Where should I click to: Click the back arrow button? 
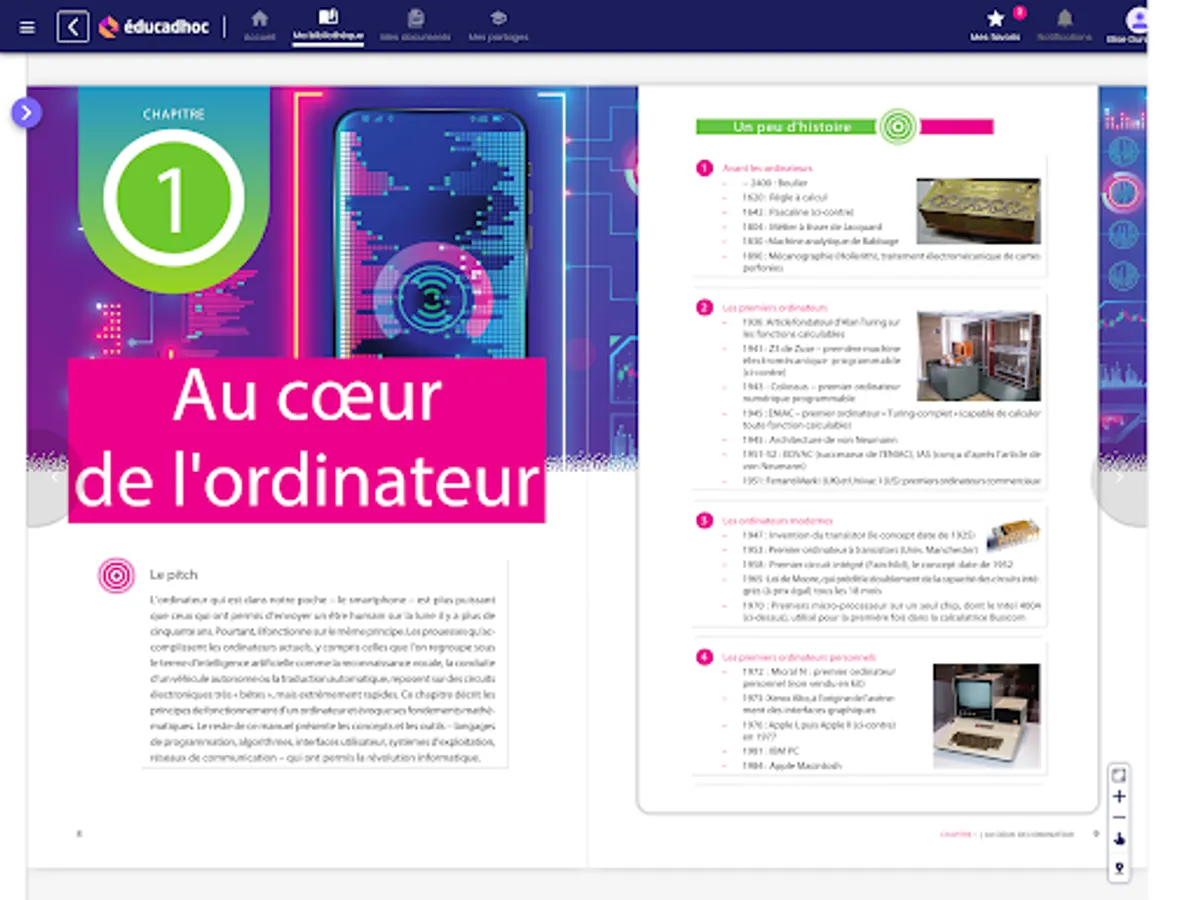(x=72, y=27)
